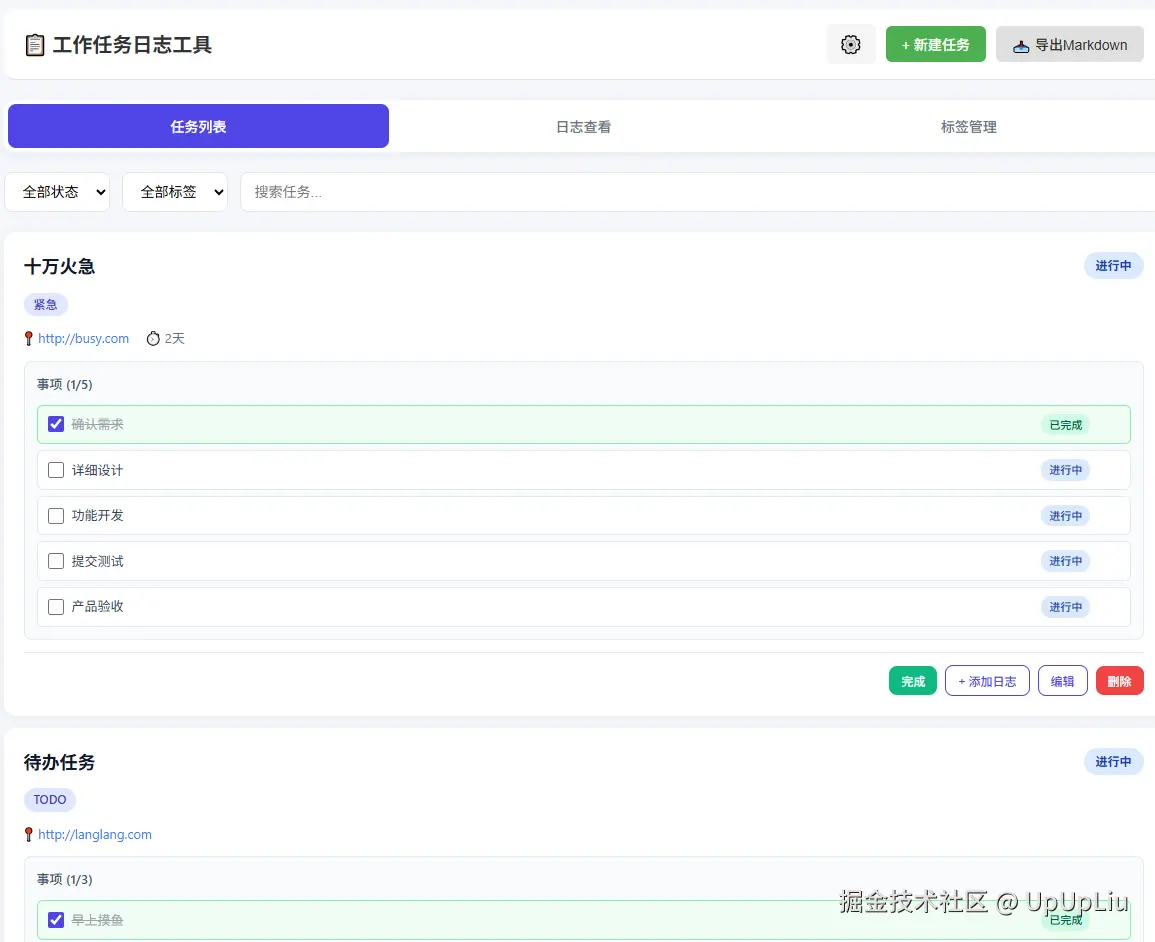Viewport: 1155px width, 942px height.
Task: Click the 进行中 status badge of 待办任务
Action: click(1113, 761)
